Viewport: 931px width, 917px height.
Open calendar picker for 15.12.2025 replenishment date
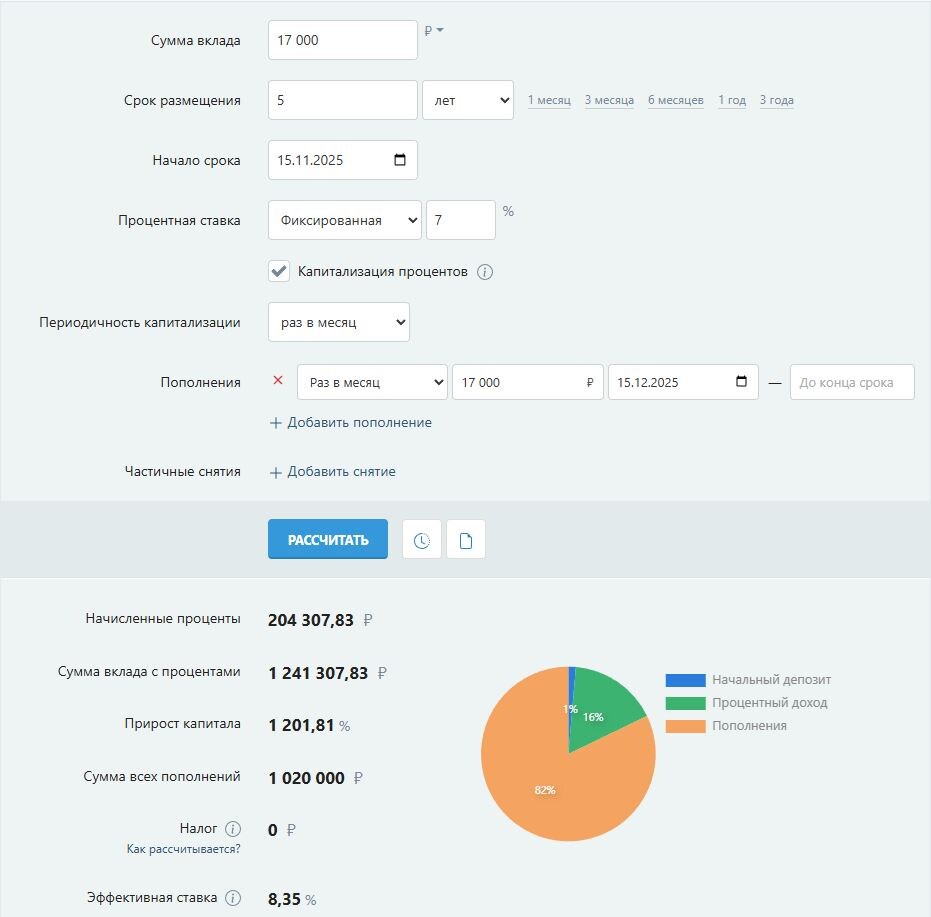pos(741,381)
